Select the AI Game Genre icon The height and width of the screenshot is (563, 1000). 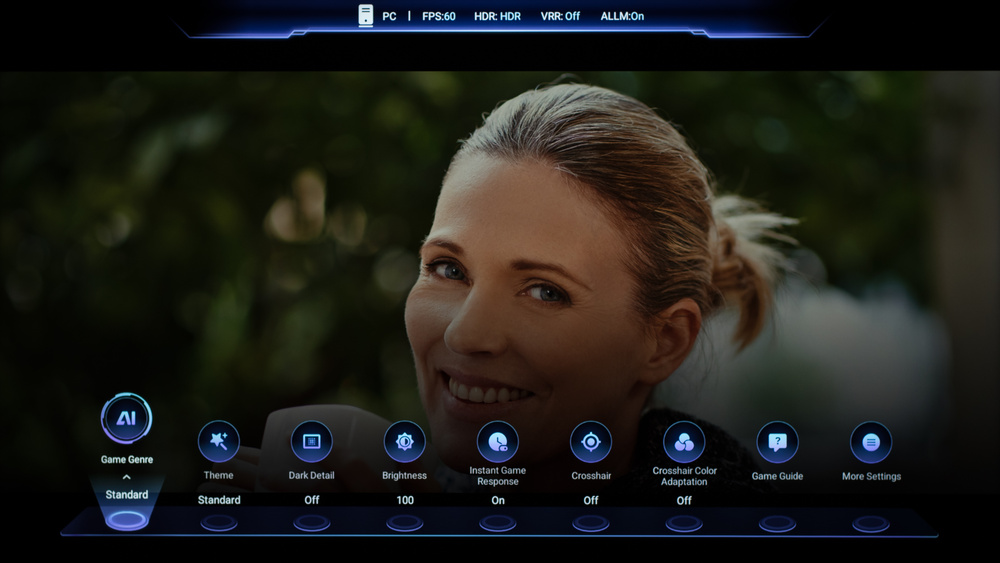[127, 418]
